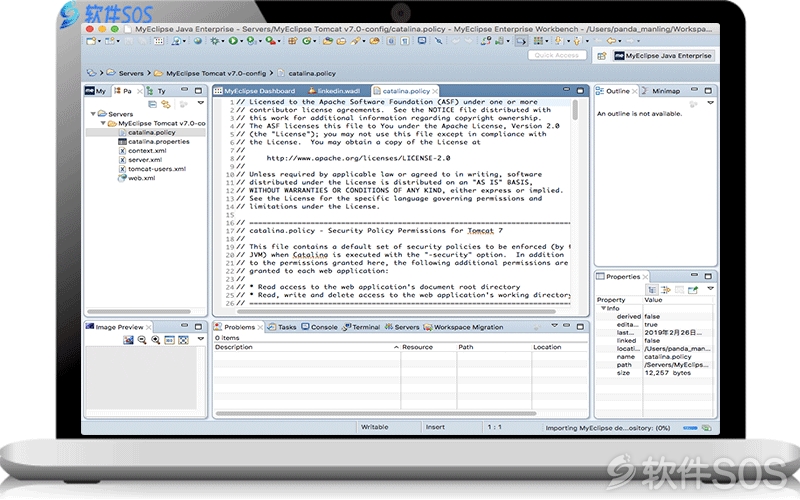
Task: Click the breadcrumb toggle toolbar icon
Action: point(521,41)
